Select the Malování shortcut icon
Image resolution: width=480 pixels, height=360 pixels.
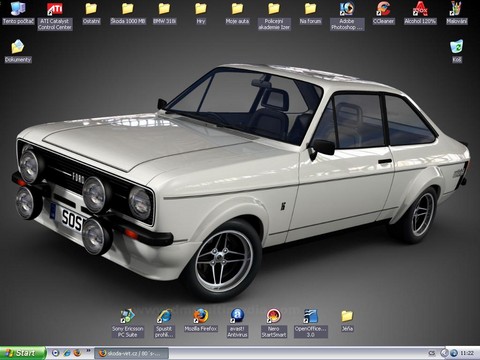point(457,13)
